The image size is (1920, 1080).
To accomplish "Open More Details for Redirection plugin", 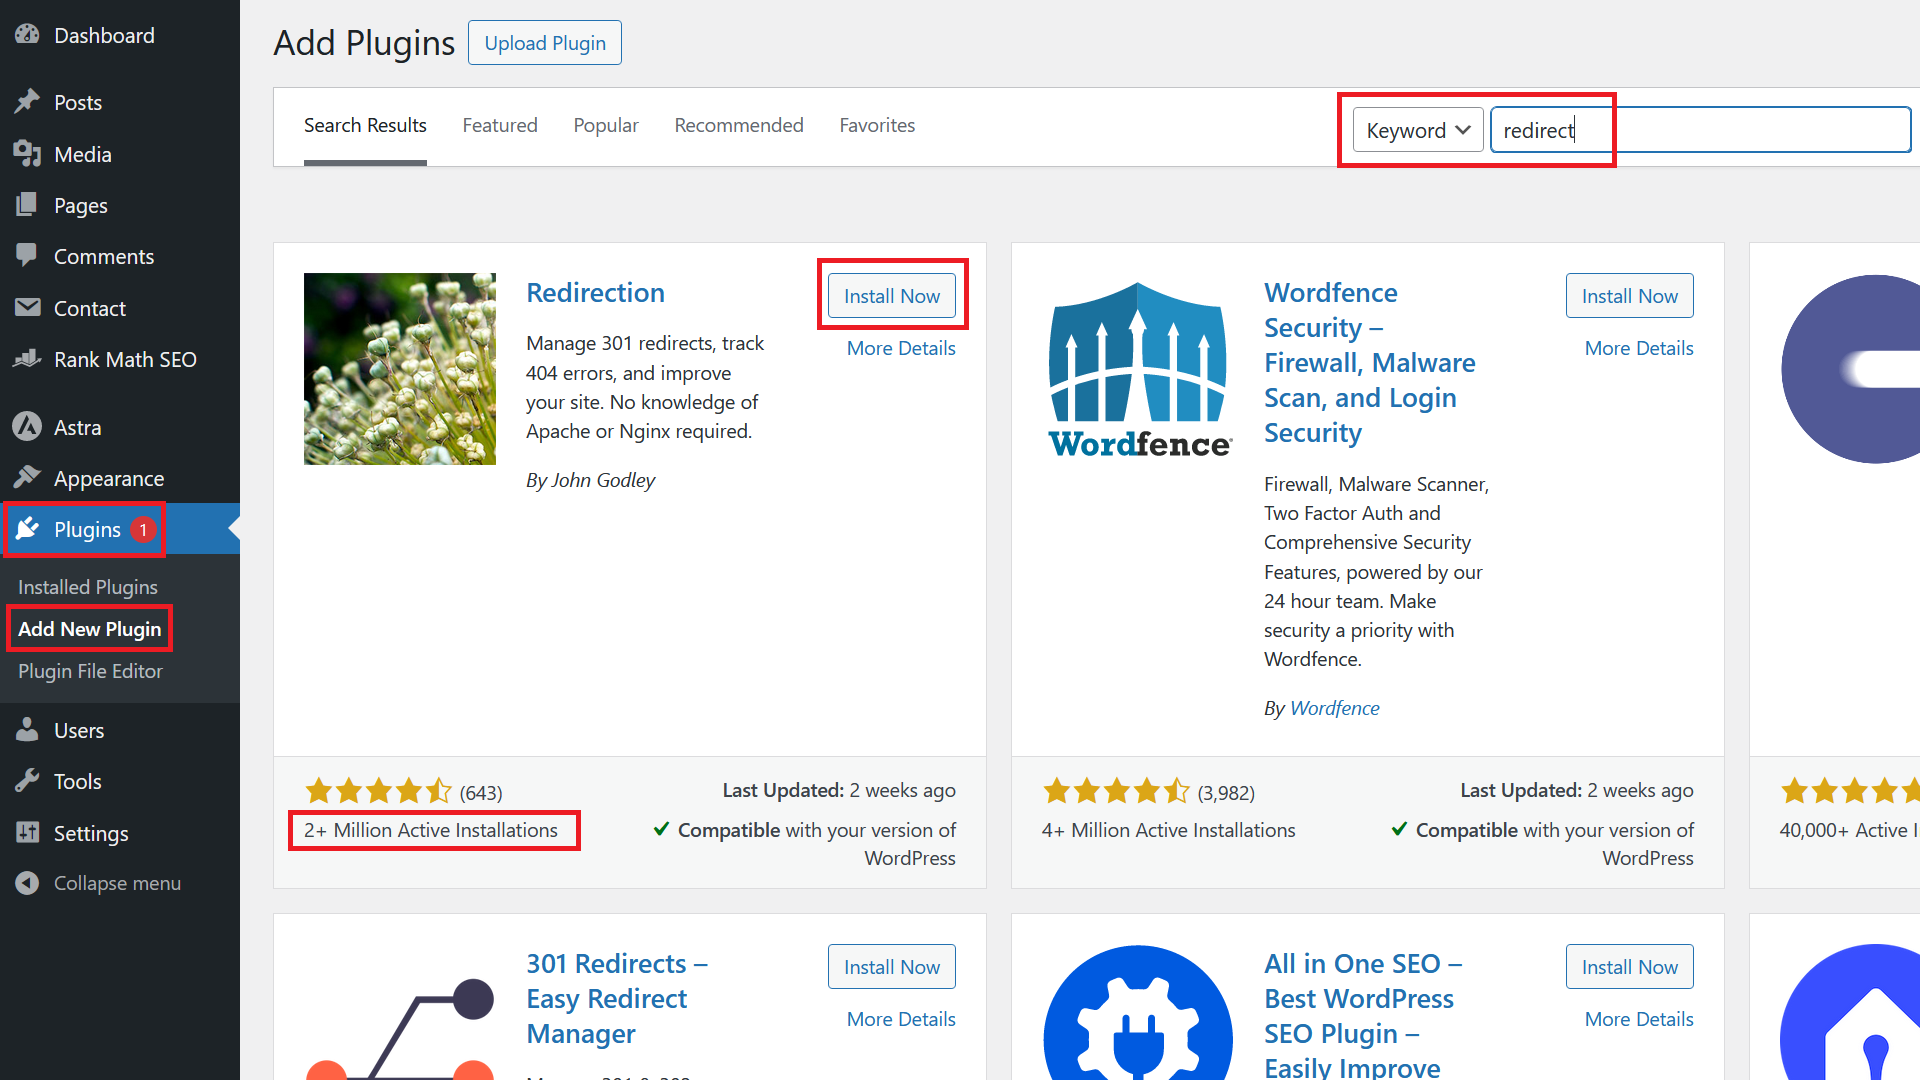I will 901,348.
